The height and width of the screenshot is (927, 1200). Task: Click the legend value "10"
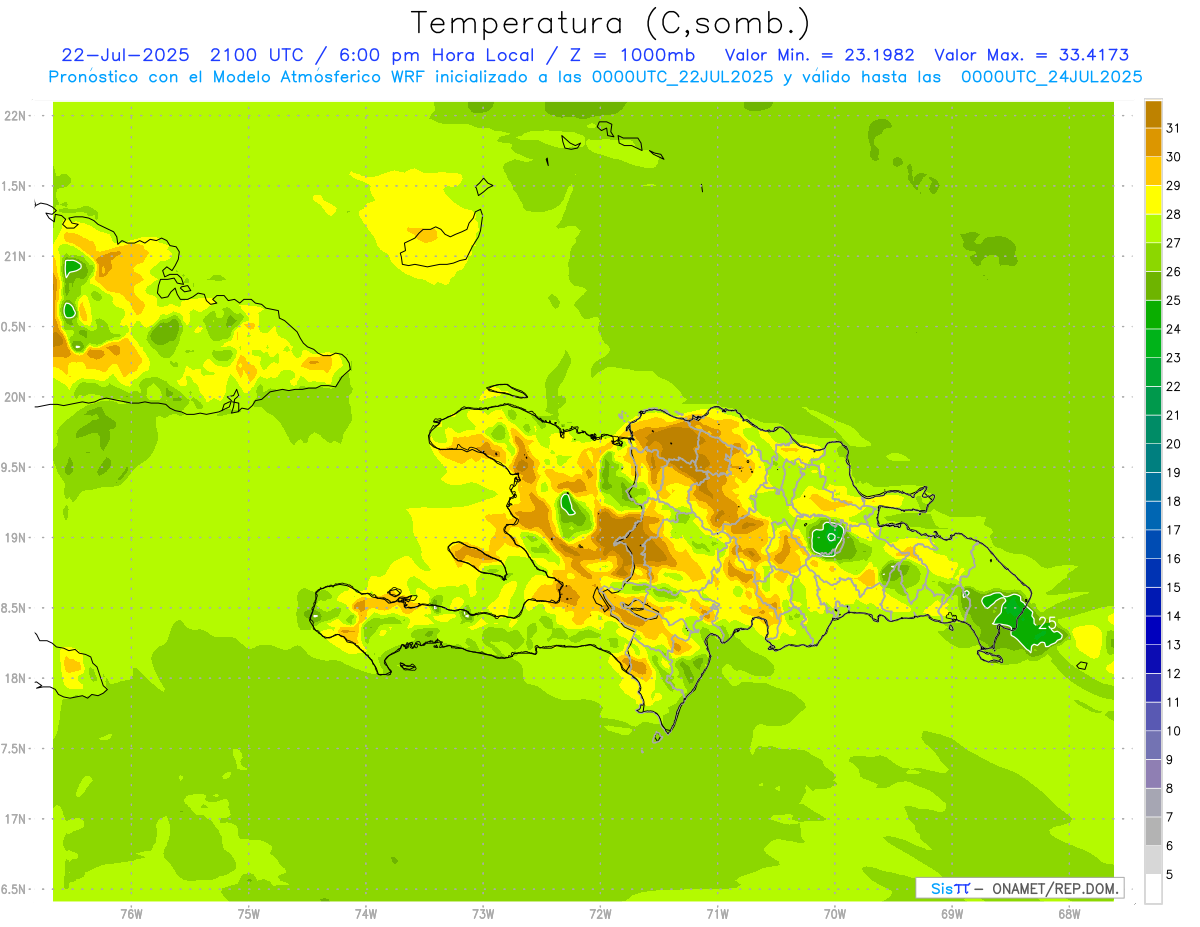pyautogui.click(x=1174, y=731)
